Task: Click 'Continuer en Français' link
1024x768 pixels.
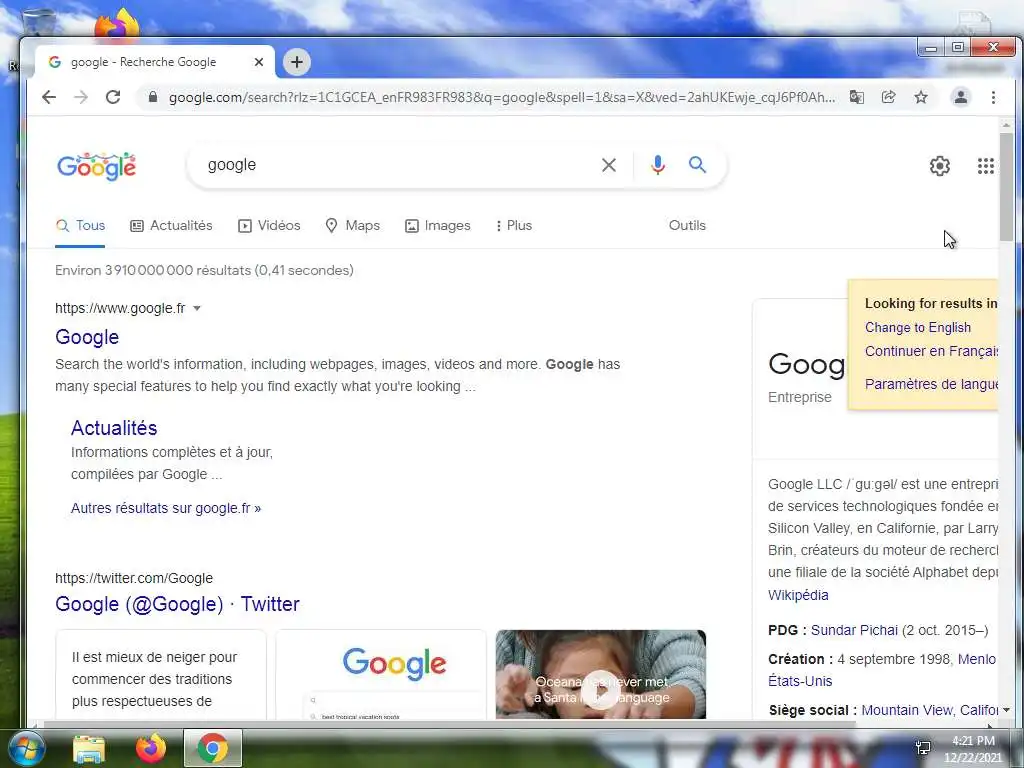Action: tap(931, 351)
